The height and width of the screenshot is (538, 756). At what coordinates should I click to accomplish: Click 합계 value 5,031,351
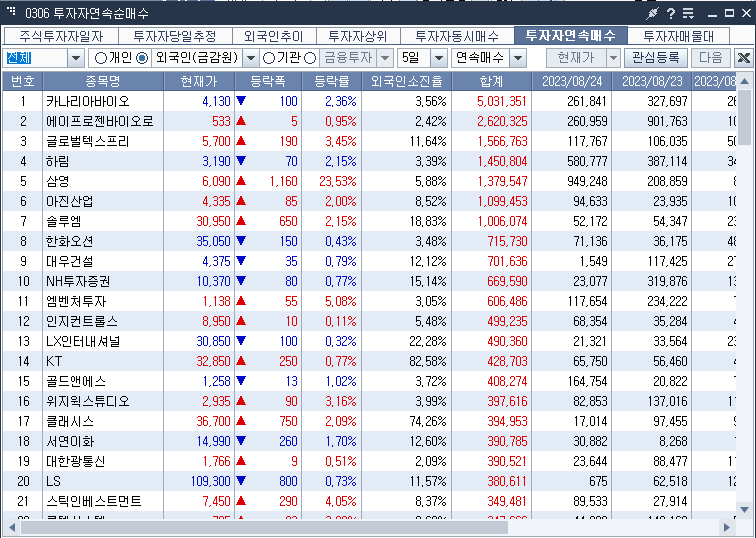tap(502, 101)
